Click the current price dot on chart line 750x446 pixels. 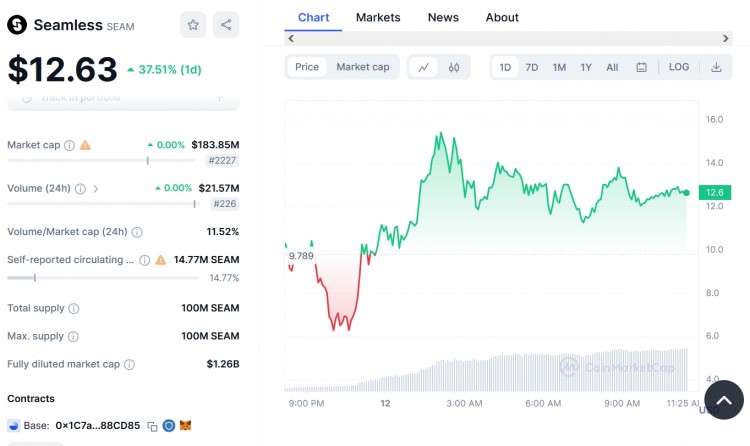686,193
